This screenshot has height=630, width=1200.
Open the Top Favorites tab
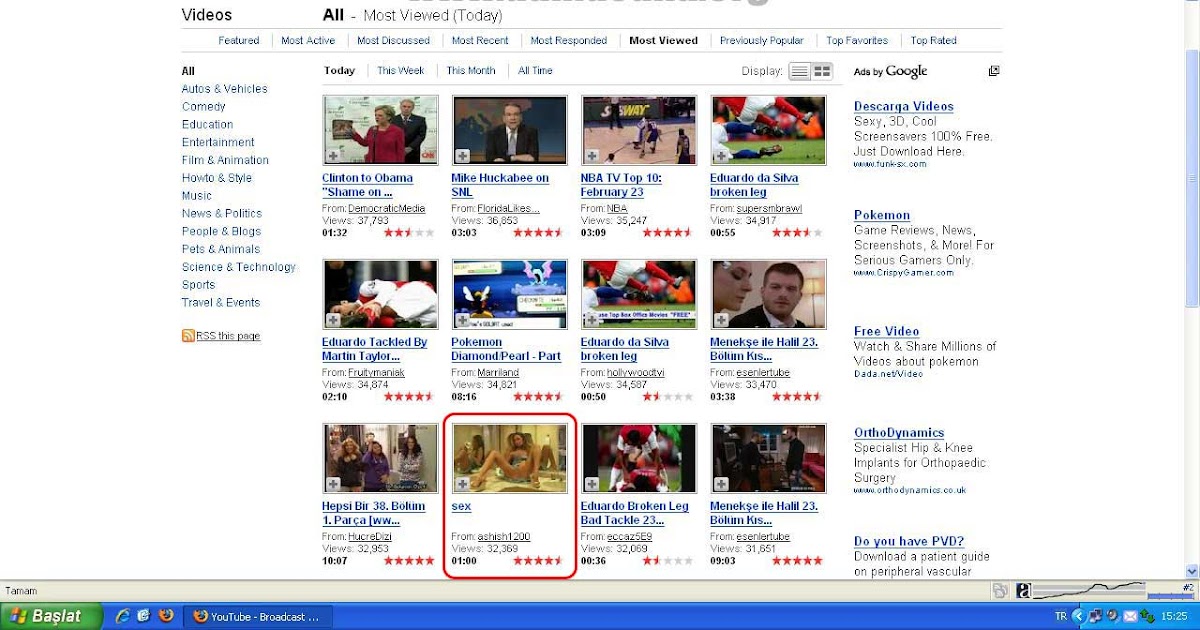(857, 41)
